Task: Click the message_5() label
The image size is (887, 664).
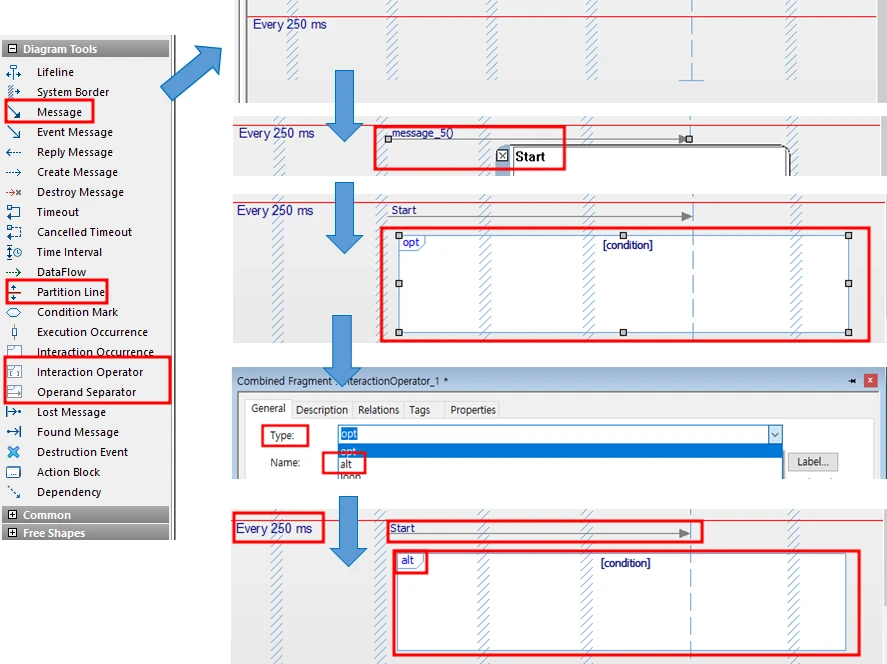Action: pyautogui.click(x=423, y=133)
